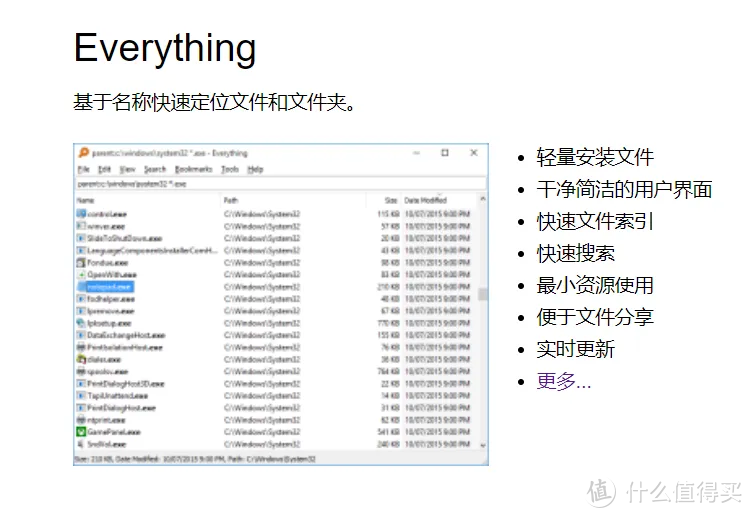Click the Everything magnifier icon in title bar

[84, 153]
